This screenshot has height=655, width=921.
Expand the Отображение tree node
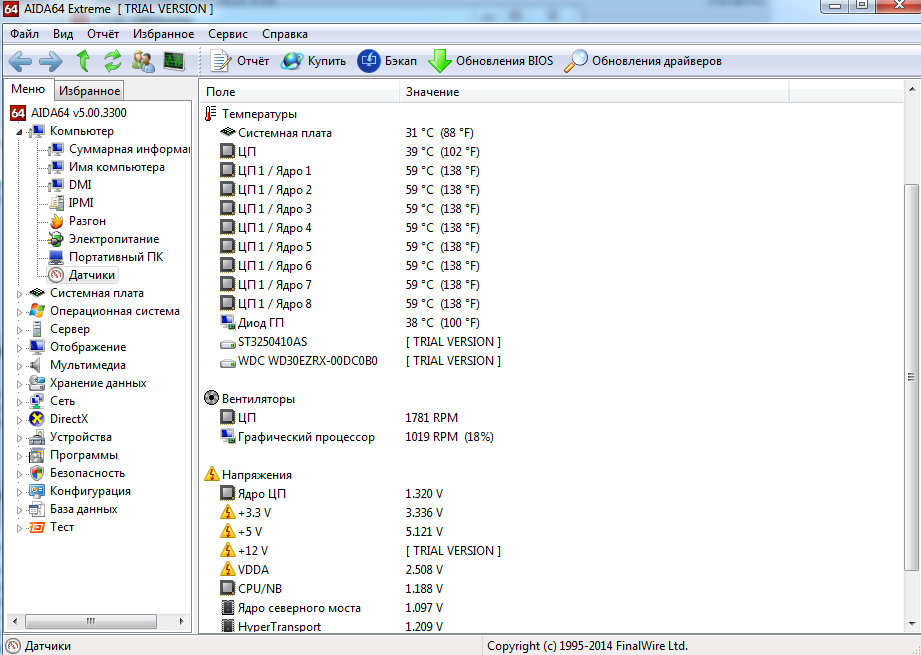(x=19, y=348)
